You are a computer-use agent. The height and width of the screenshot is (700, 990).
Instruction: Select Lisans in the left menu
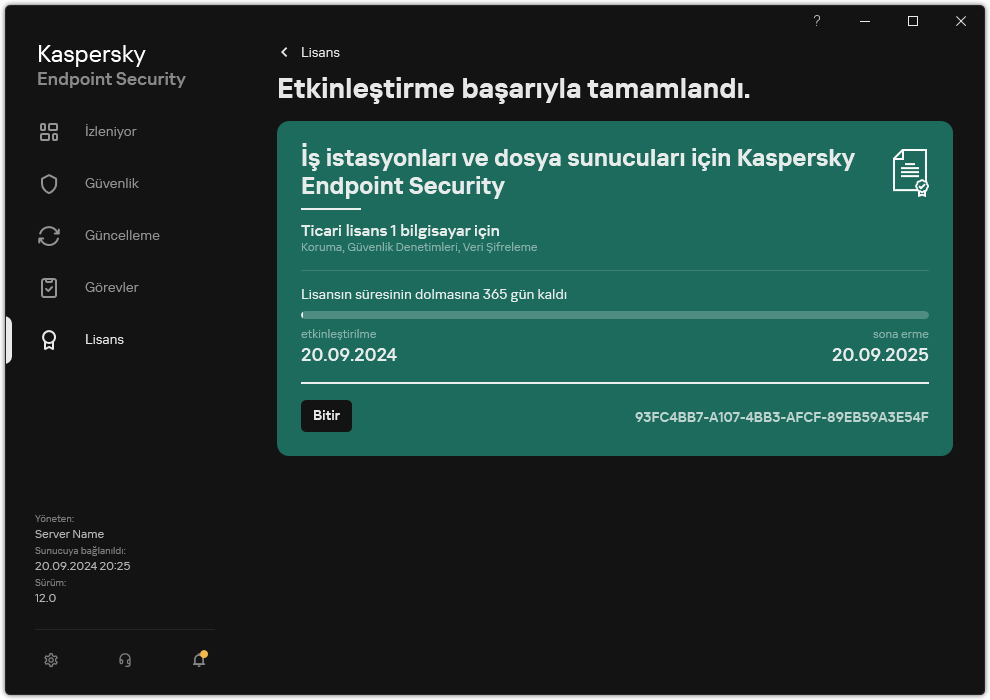coord(104,339)
